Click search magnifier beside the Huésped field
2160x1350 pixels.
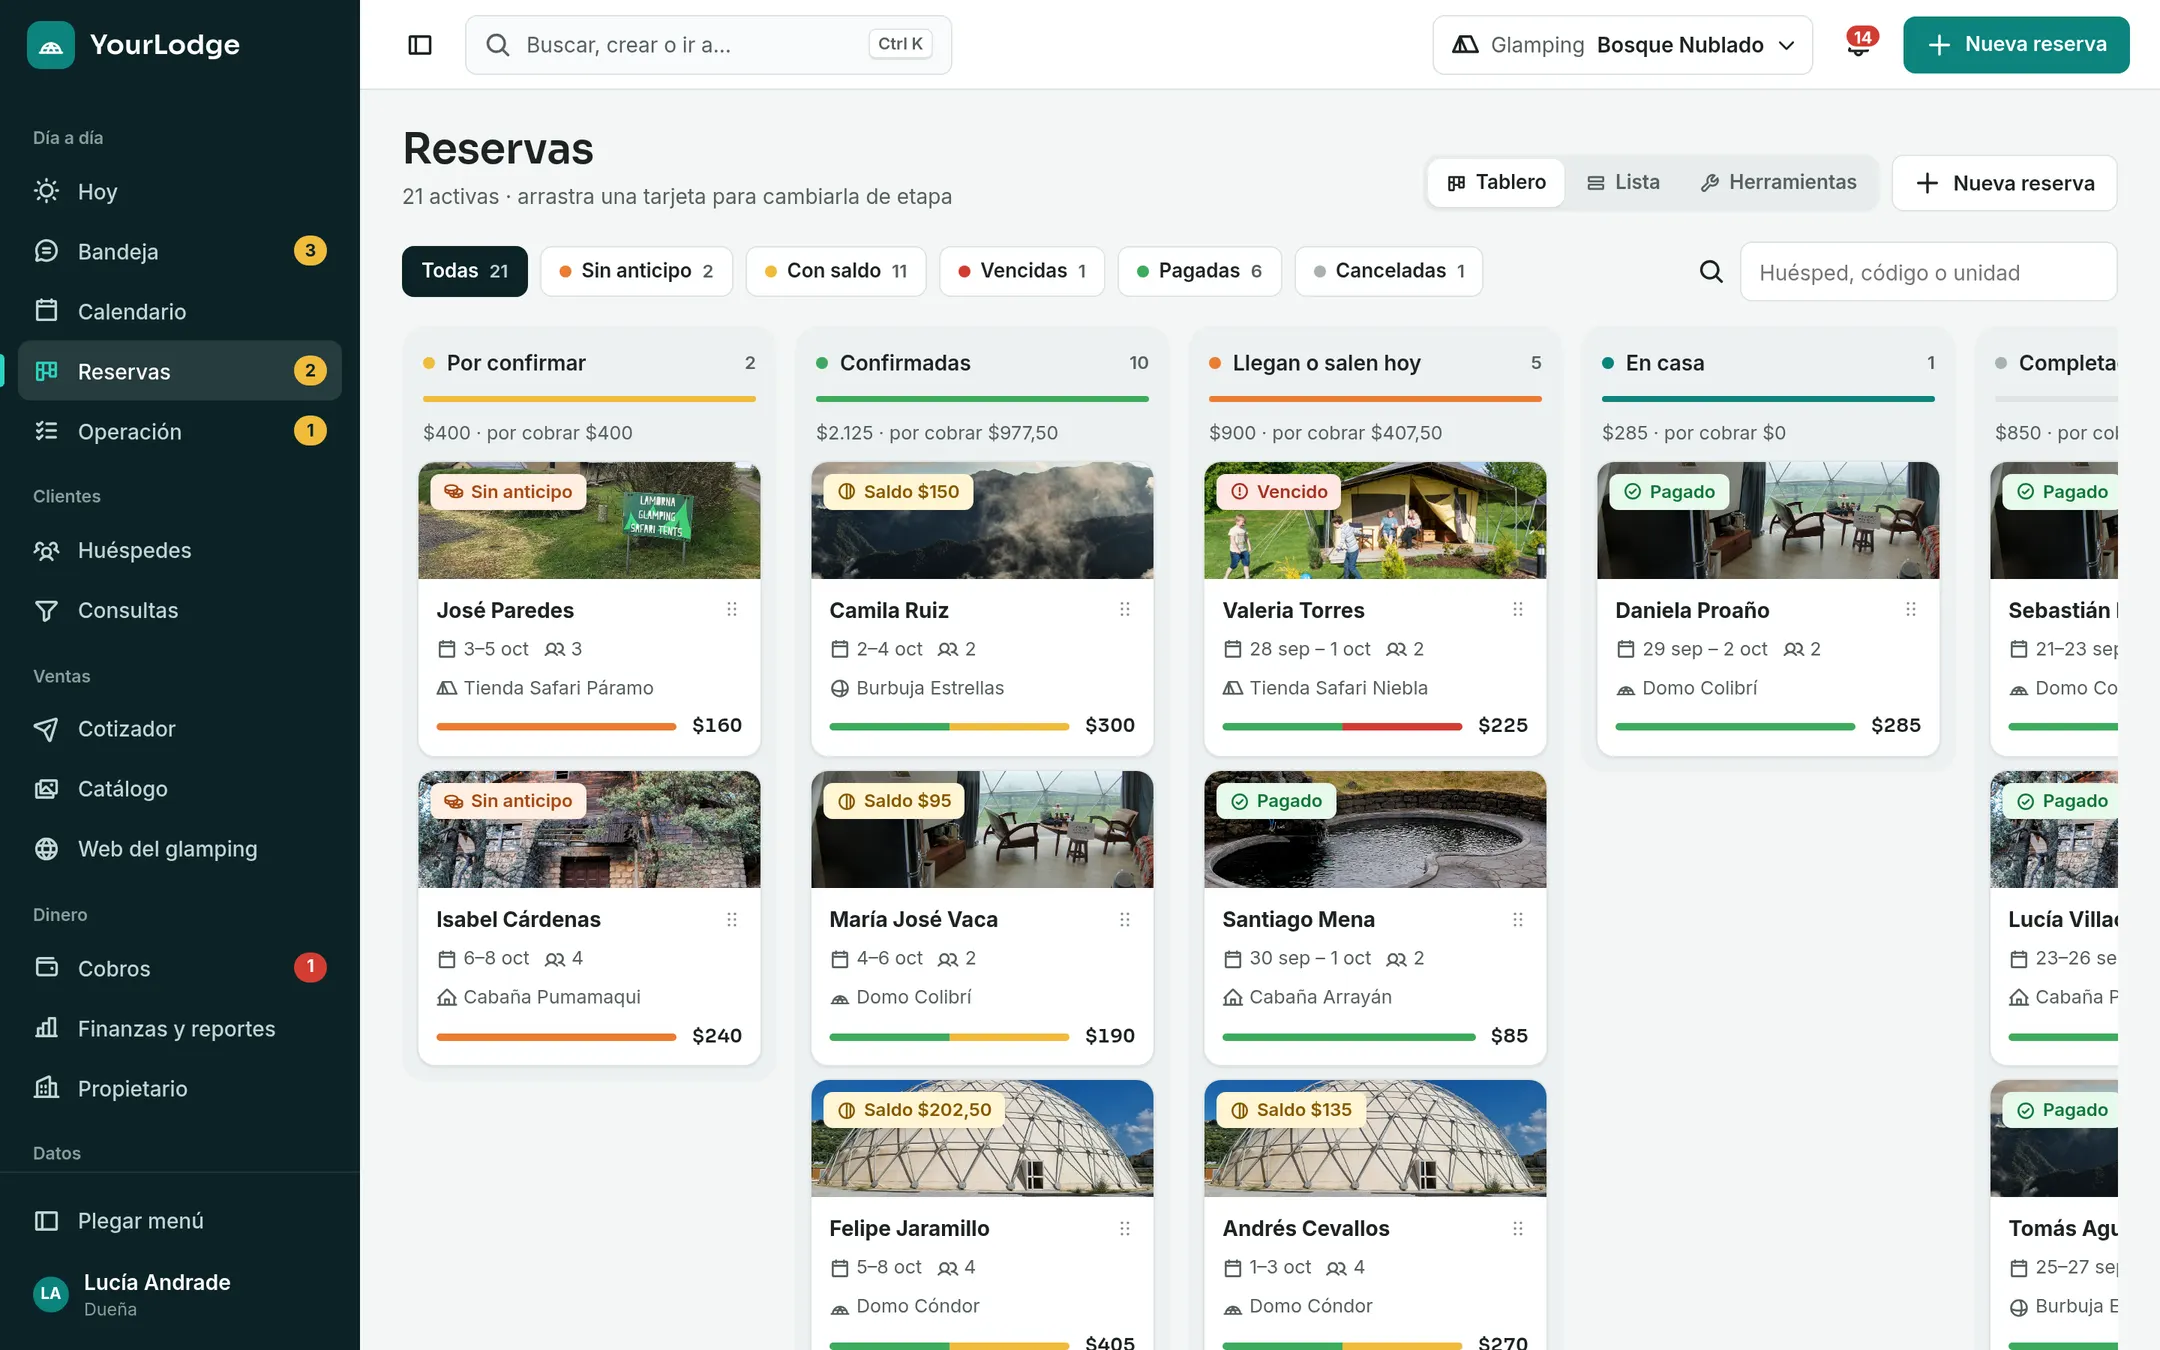coord(1711,272)
